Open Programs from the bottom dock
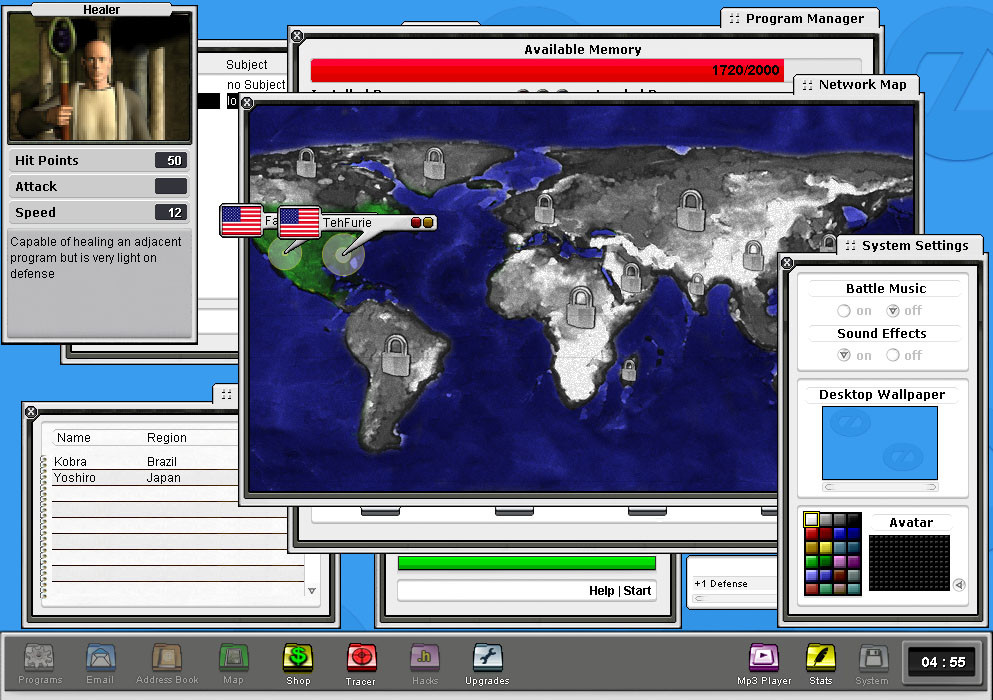Image resolution: width=993 pixels, height=700 pixels. pos(39,663)
